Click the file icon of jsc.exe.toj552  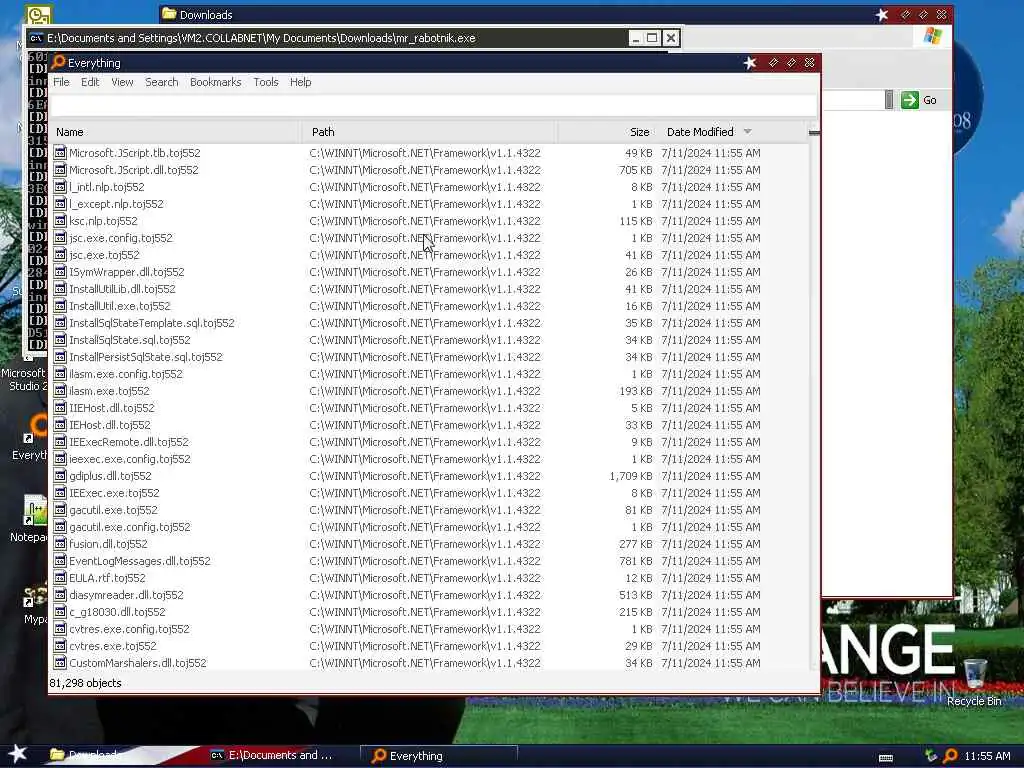[60, 255]
